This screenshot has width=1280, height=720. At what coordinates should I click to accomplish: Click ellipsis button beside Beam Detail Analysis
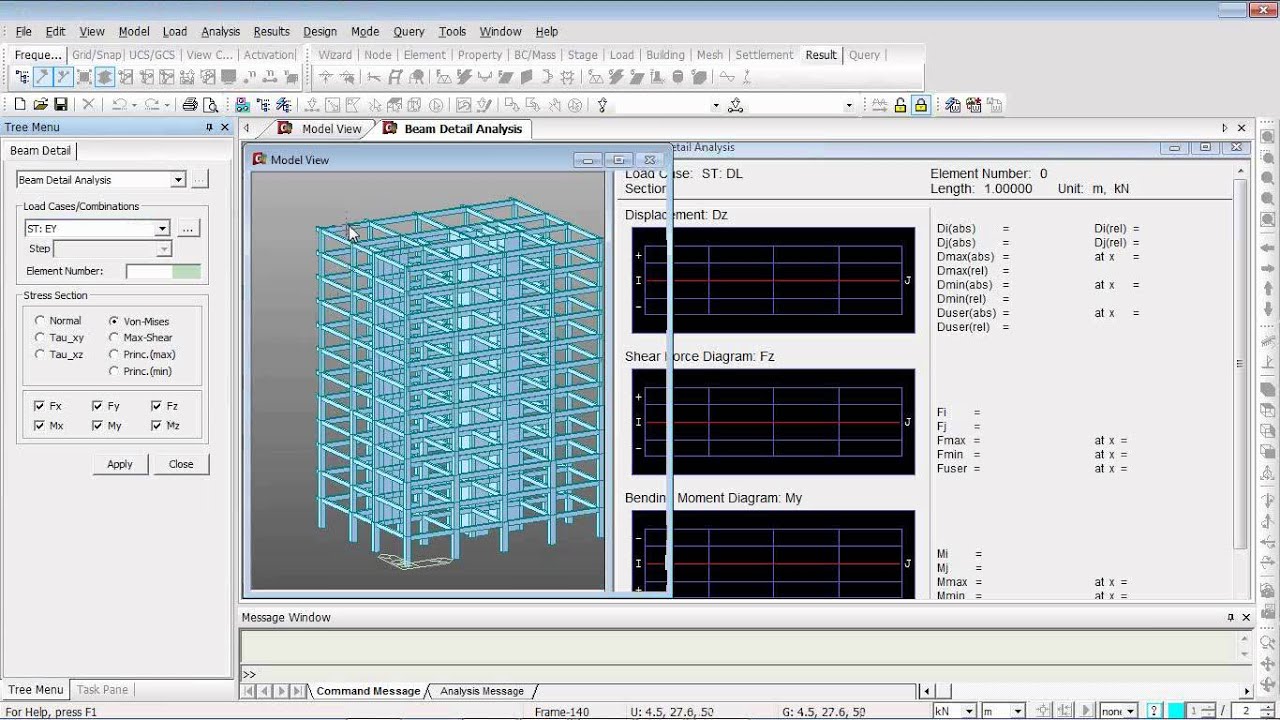click(200, 180)
